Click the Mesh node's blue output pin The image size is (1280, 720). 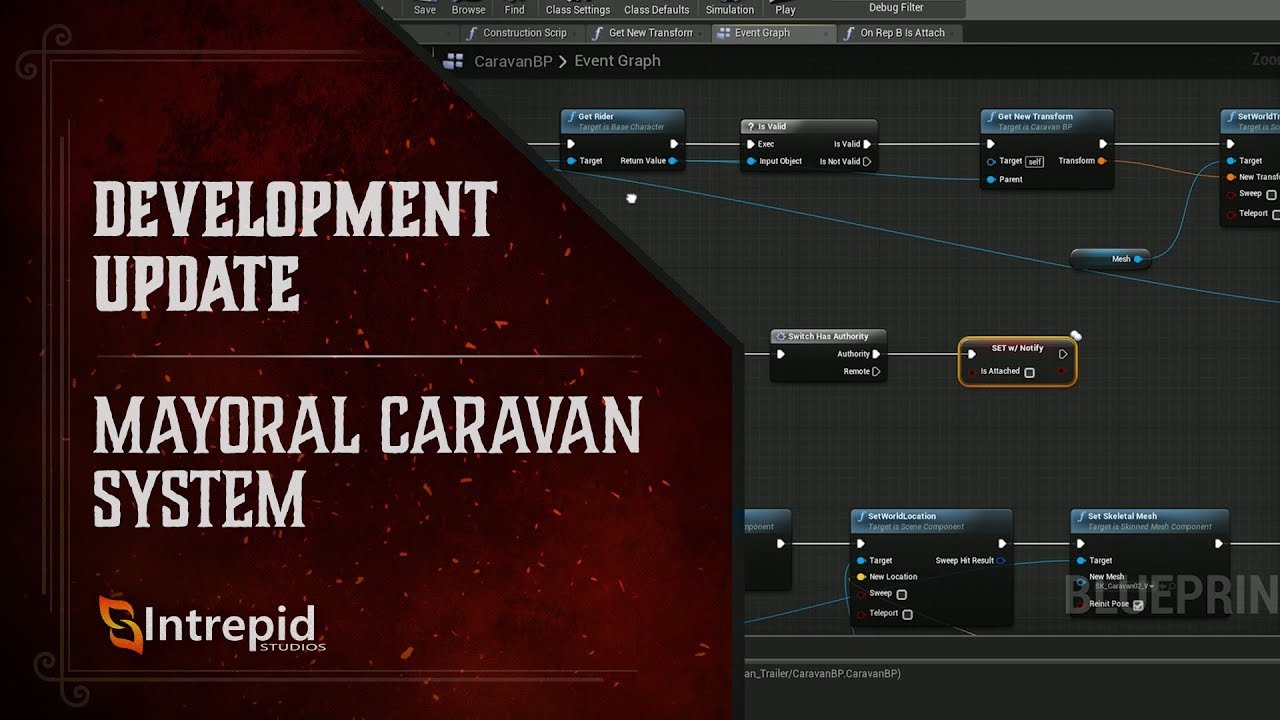1138,259
